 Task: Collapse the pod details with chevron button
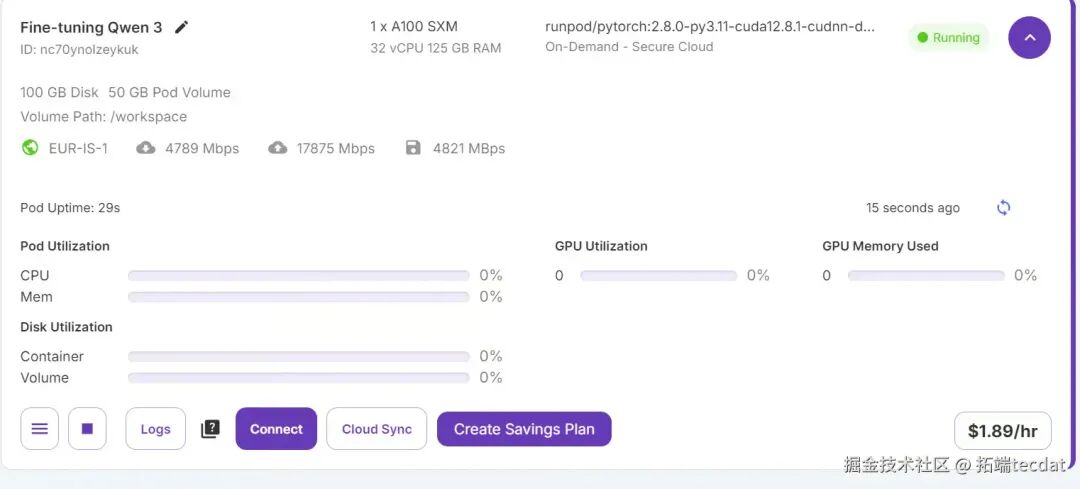[1029, 38]
